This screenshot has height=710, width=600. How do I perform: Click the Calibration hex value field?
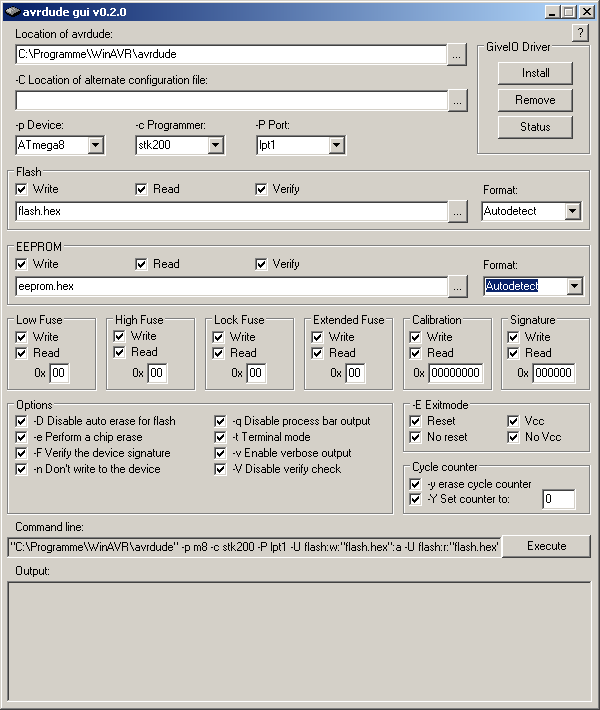pyautogui.click(x=455, y=373)
